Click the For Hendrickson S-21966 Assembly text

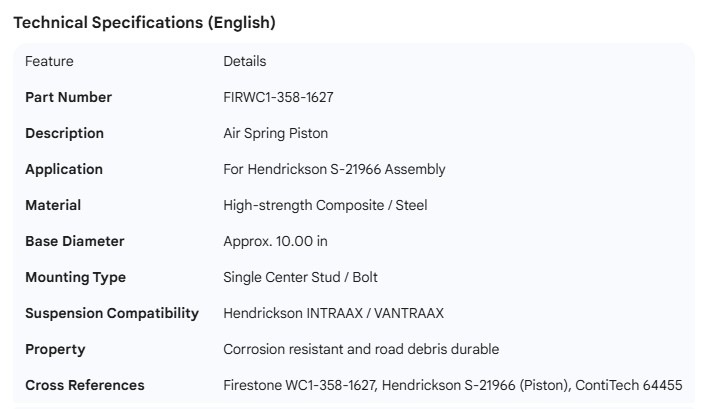334,169
